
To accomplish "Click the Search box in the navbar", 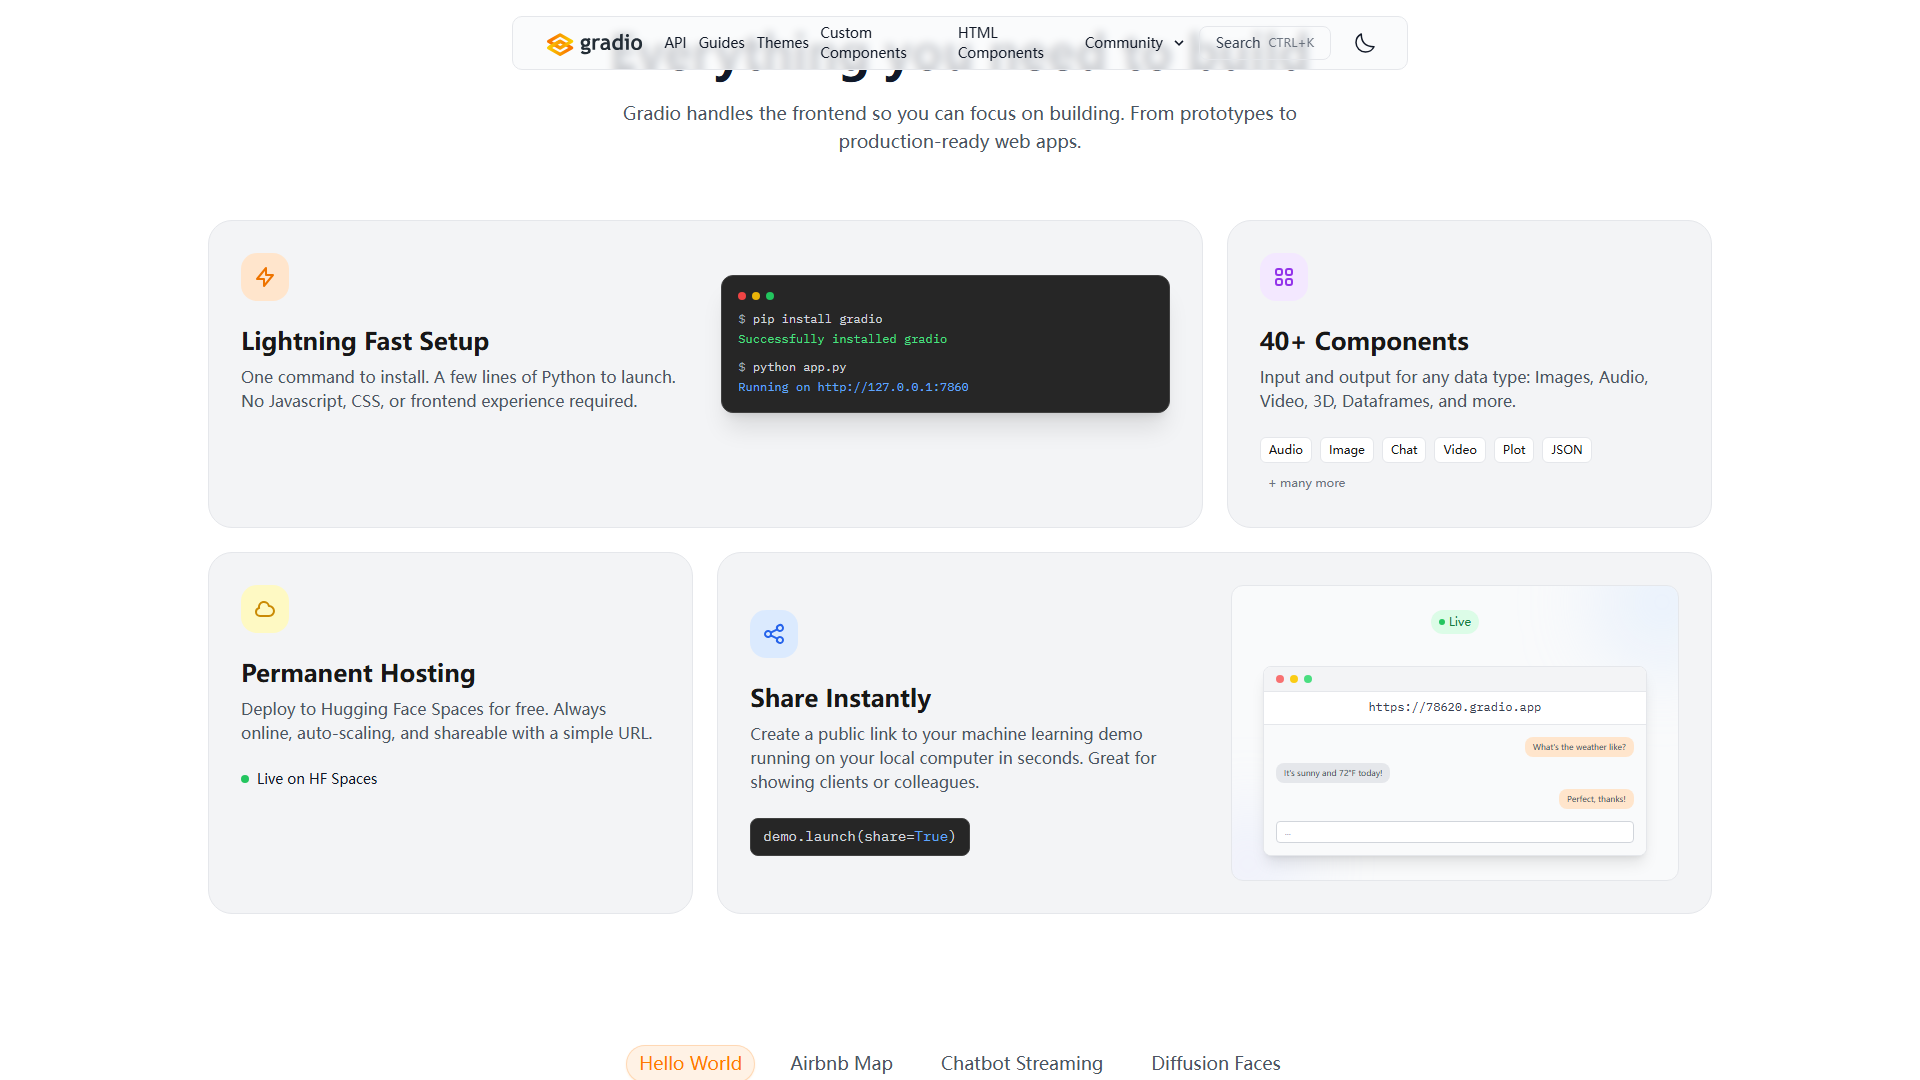I will [x=1265, y=43].
